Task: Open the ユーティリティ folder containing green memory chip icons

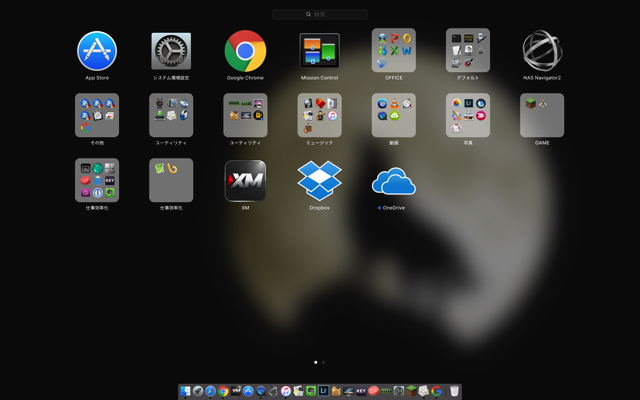Action: coord(245,115)
